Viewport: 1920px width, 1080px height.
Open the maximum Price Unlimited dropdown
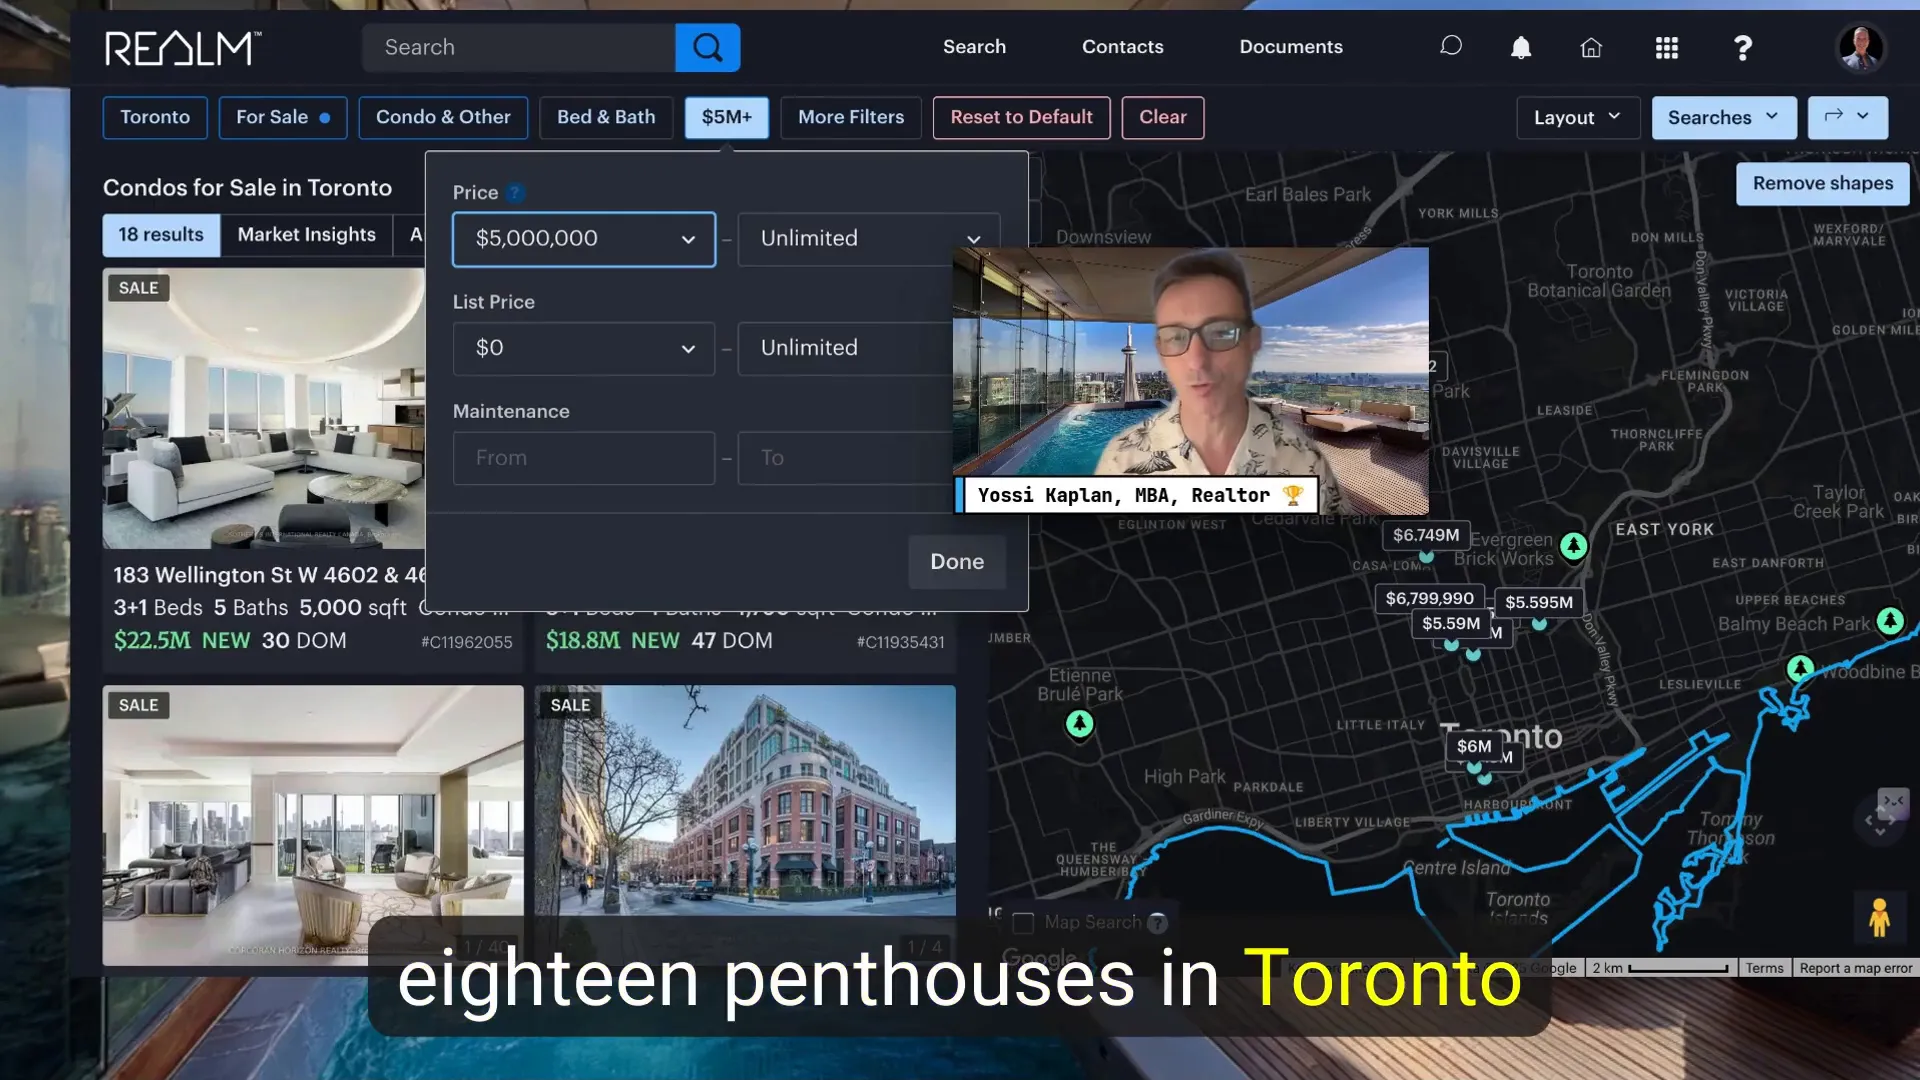[x=868, y=239]
